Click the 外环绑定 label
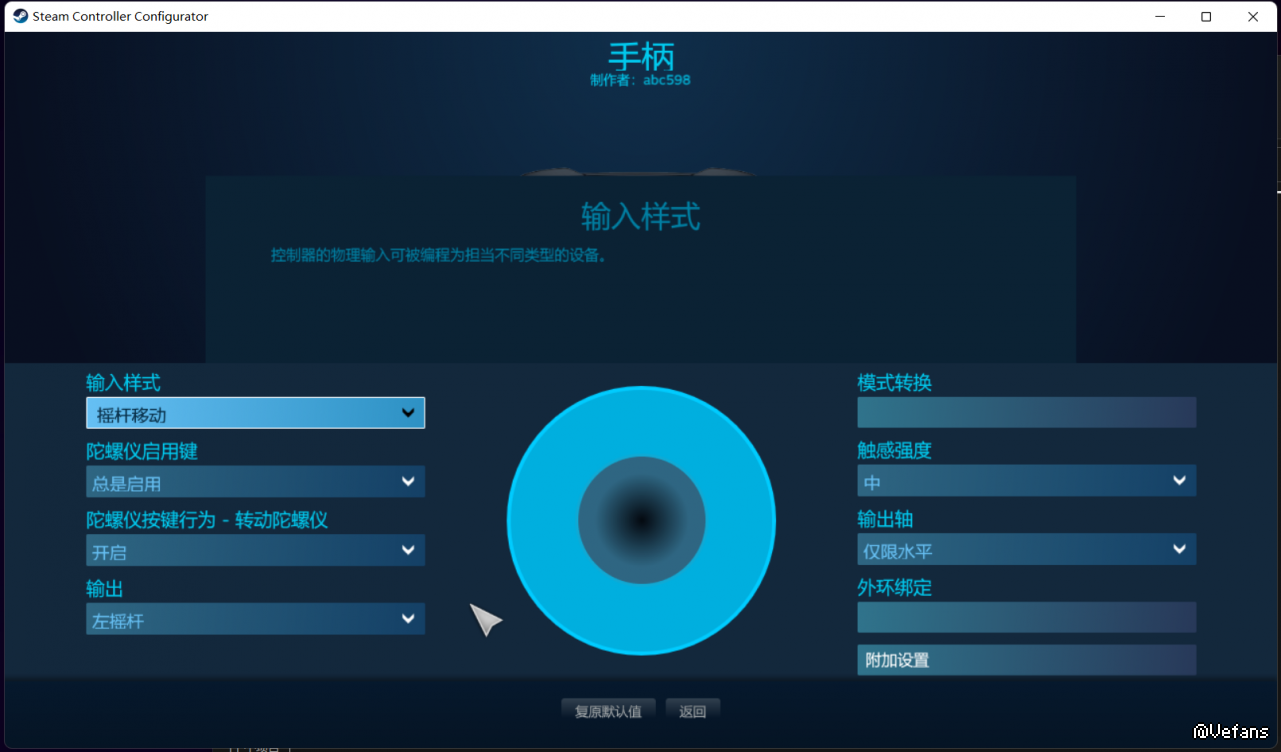The image size is (1281, 752). pos(894,587)
